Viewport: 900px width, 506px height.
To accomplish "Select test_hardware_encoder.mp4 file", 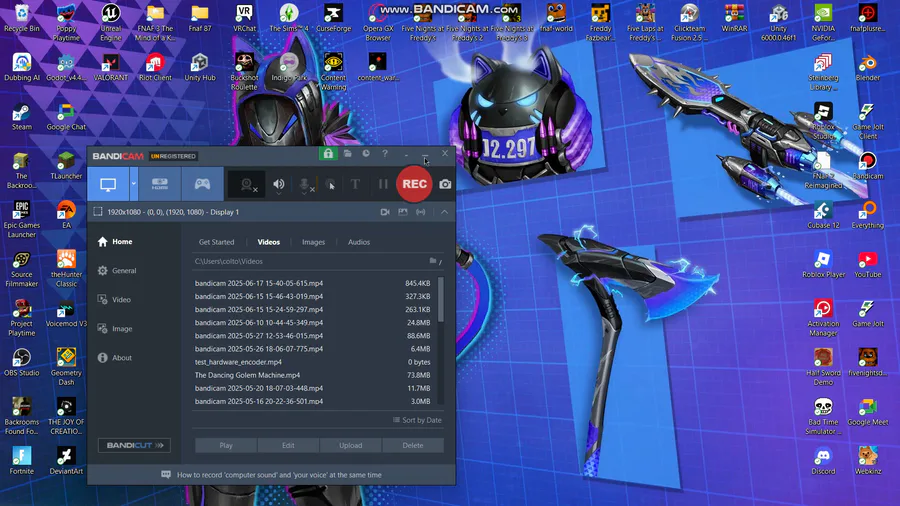I will tap(312, 362).
